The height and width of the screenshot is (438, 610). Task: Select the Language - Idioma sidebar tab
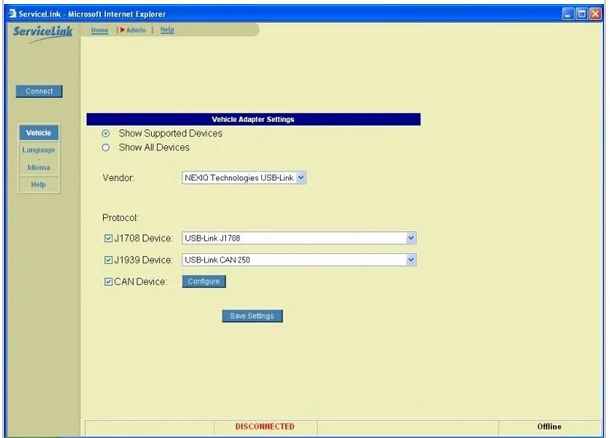coord(39,158)
